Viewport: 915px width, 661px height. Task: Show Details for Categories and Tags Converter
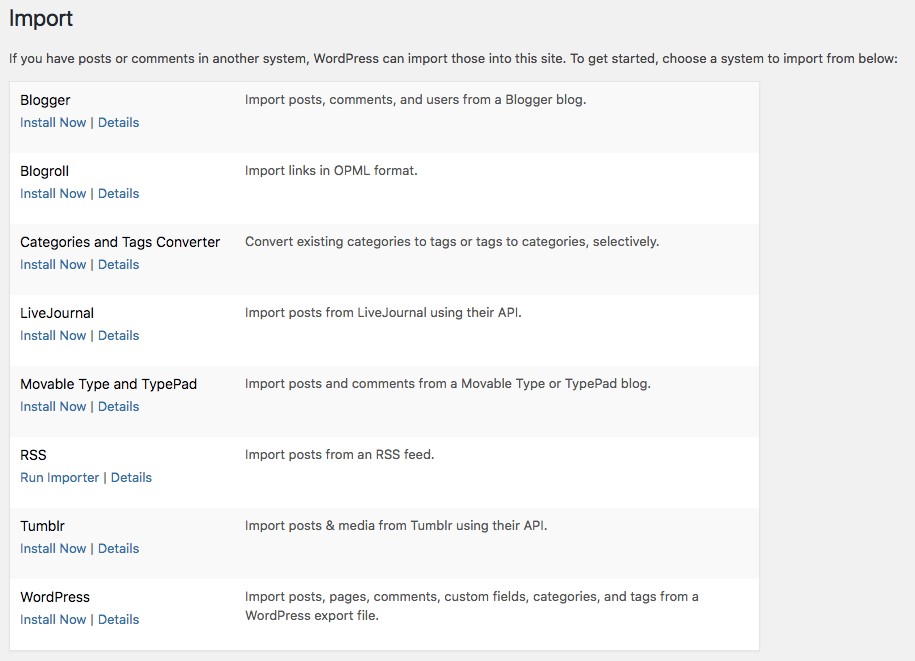[x=118, y=265]
